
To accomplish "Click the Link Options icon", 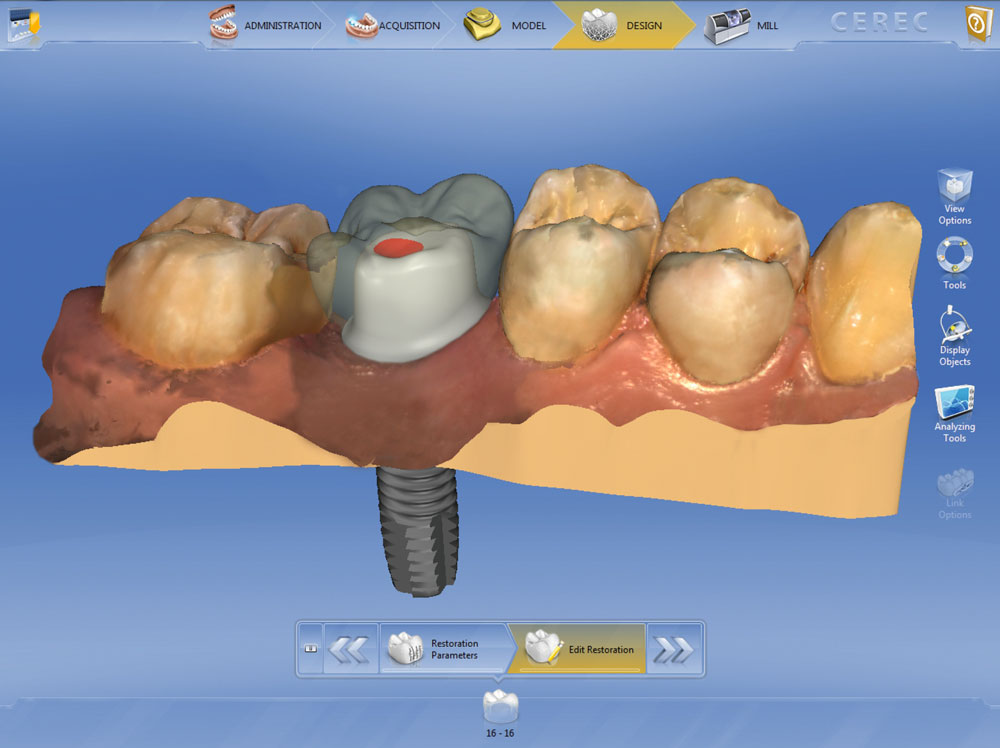I will pos(954,494).
